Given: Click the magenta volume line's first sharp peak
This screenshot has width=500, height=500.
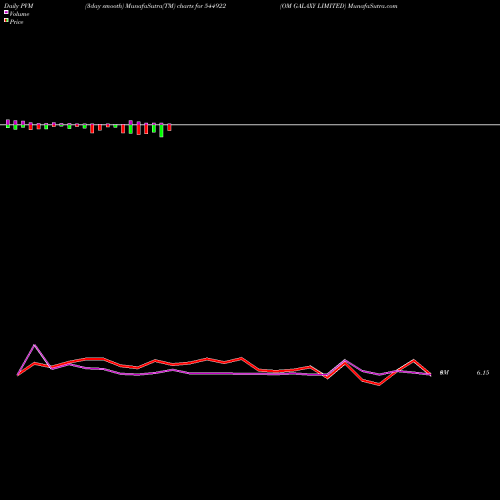Looking at the screenshot, I should (34, 345).
